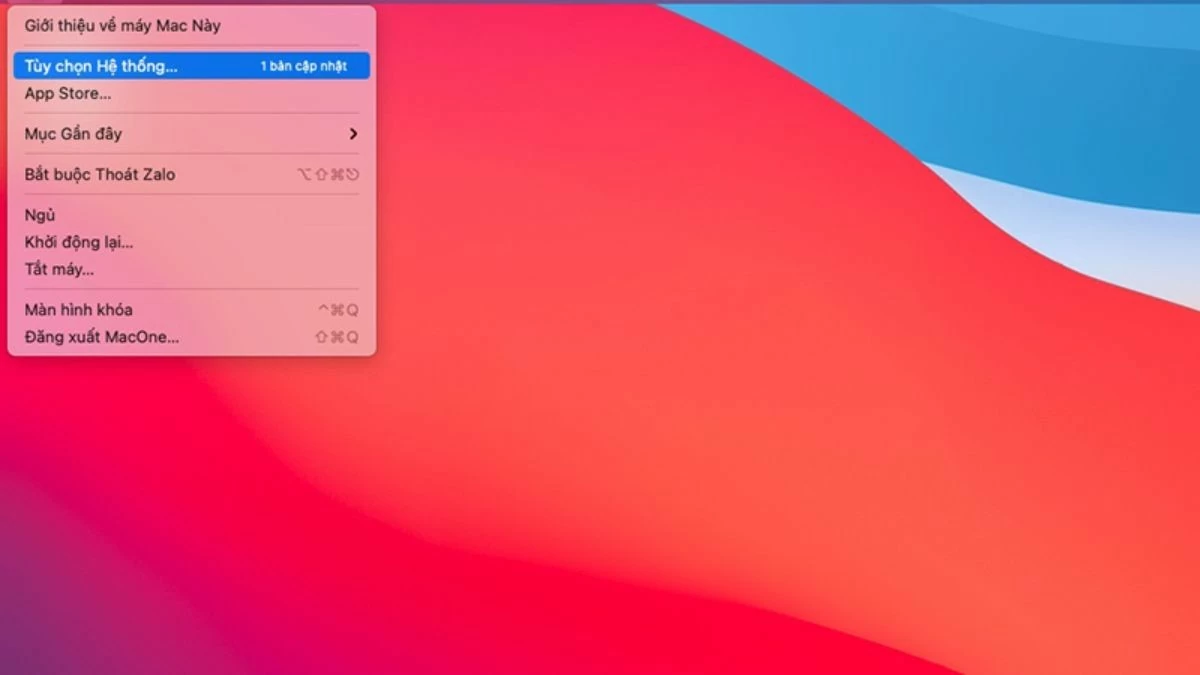Select Bắt buộc Thoát Zalo
Viewport: 1200px width, 675px height.
pos(100,174)
